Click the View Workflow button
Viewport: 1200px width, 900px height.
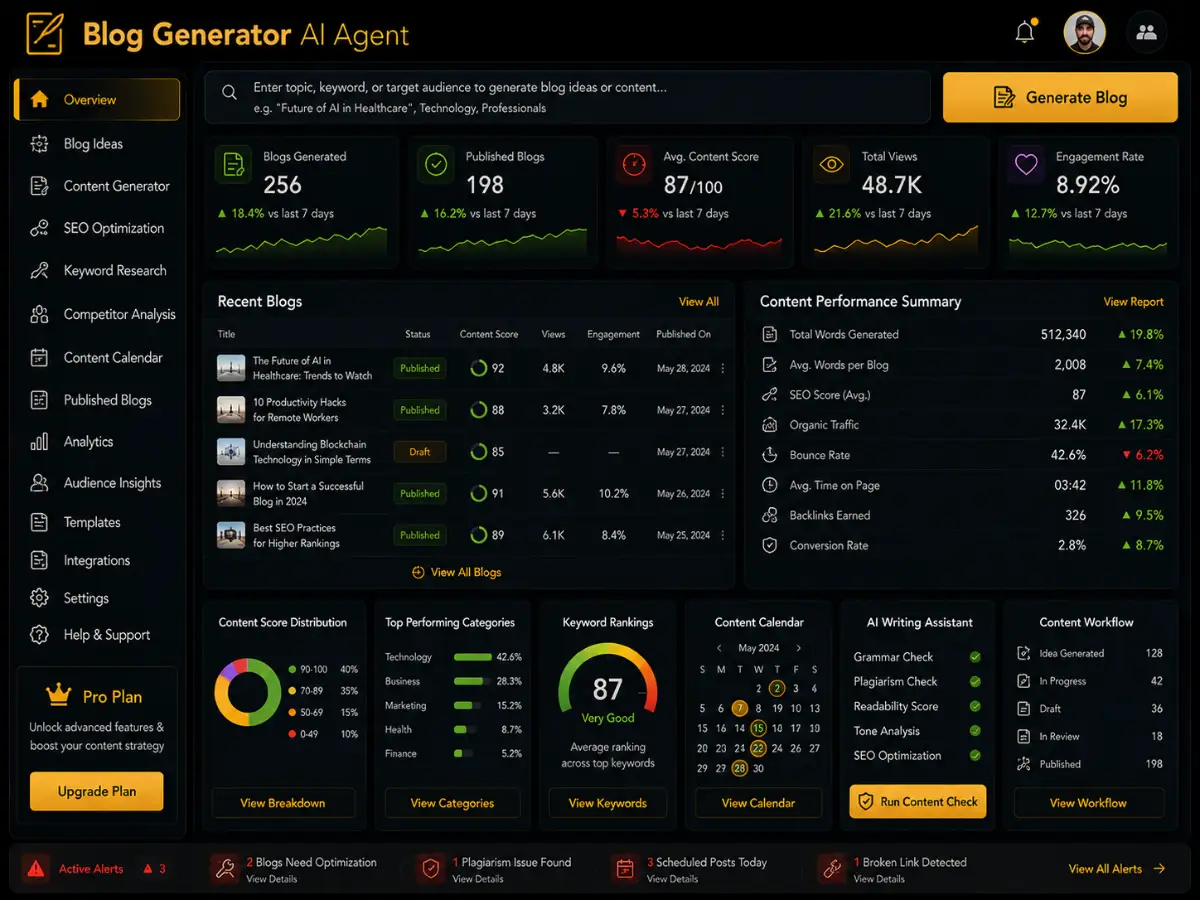[1088, 803]
